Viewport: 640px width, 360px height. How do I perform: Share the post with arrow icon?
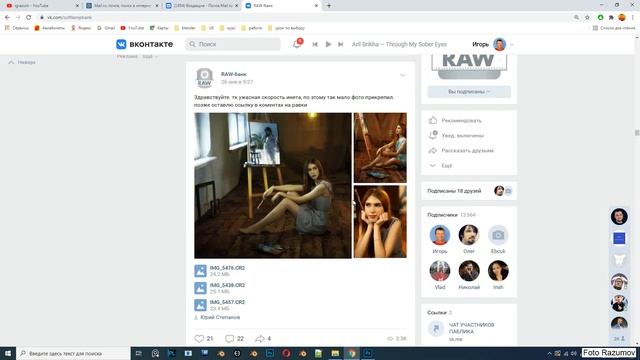(260, 338)
